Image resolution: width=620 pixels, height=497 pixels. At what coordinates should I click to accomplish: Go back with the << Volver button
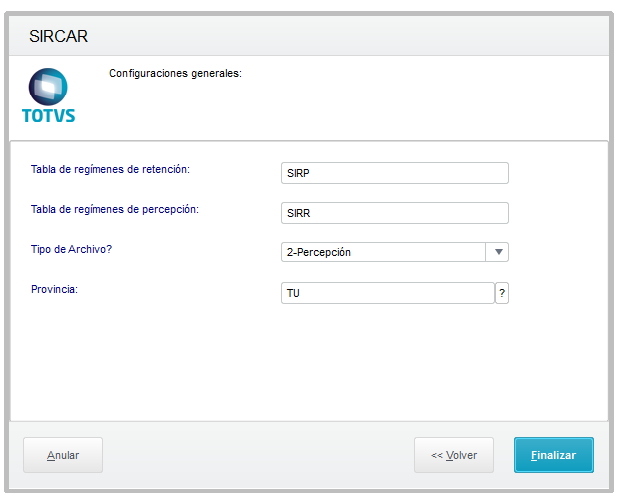click(x=454, y=455)
